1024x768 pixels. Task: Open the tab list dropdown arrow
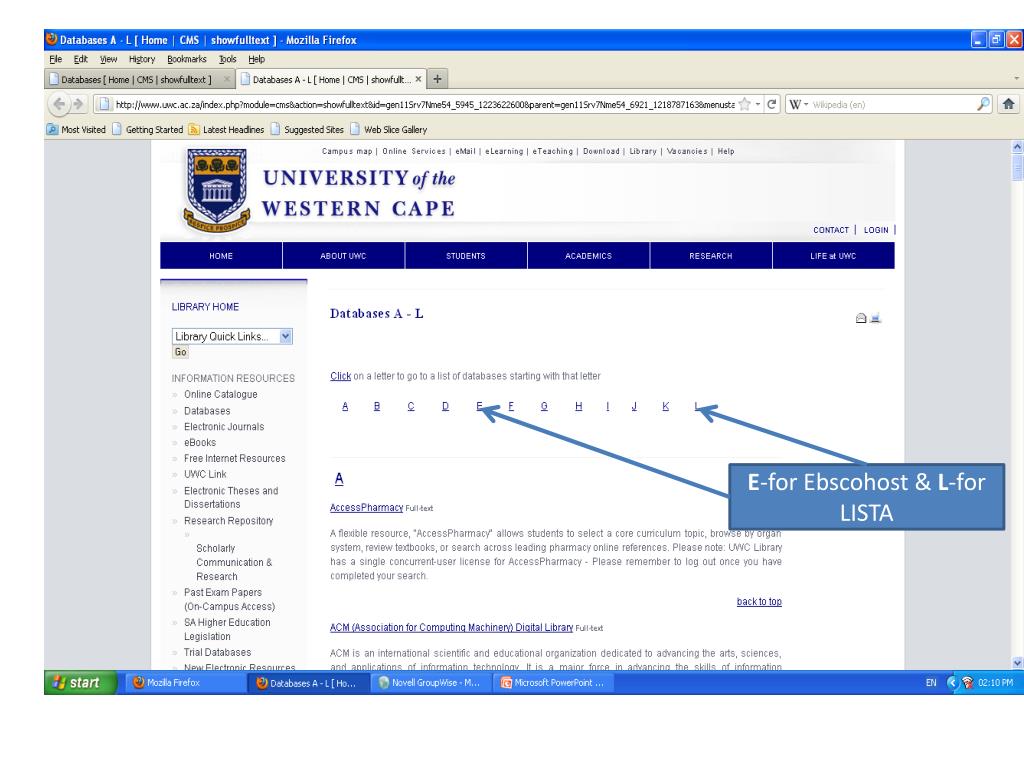pos(1016,78)
